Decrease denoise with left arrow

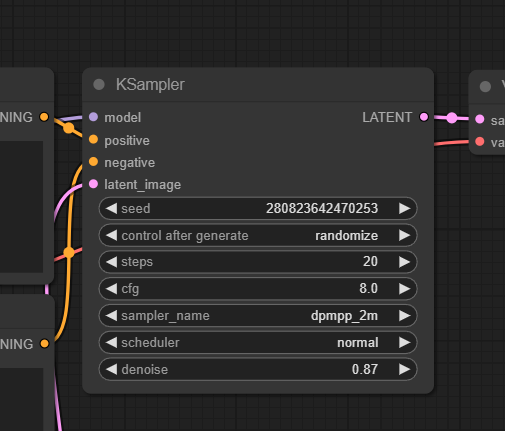point(111,369)
